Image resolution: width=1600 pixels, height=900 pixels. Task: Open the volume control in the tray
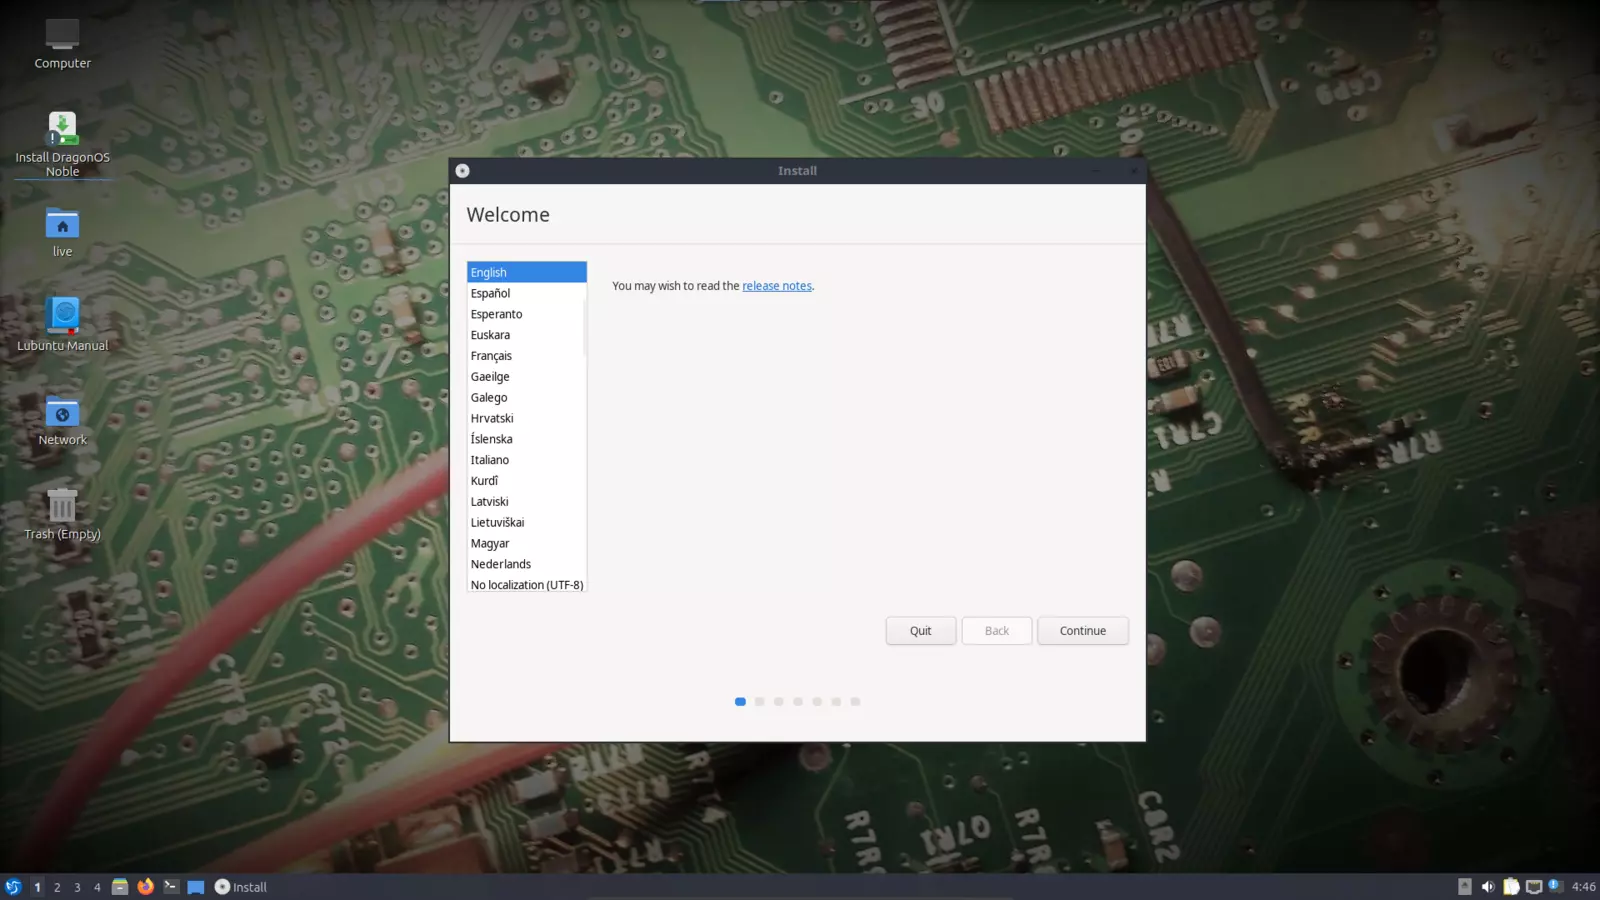pos(1488,886)
